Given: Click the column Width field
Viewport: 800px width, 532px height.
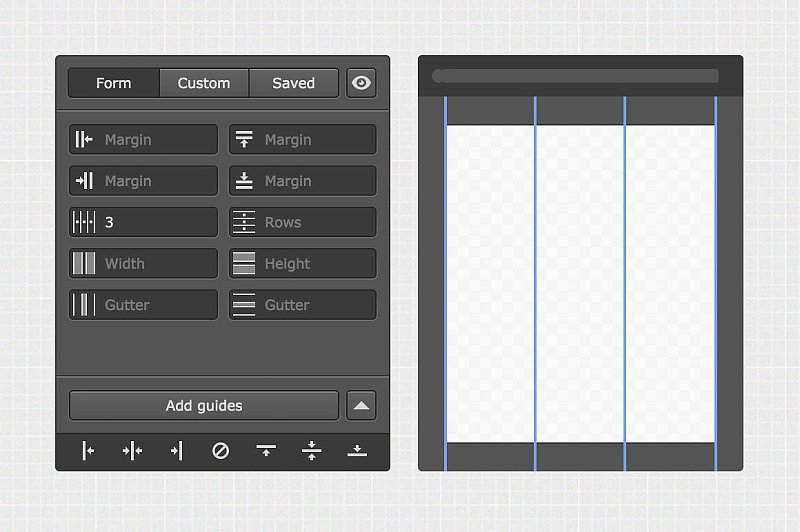Looking at the screenshot, I should 157,264.
